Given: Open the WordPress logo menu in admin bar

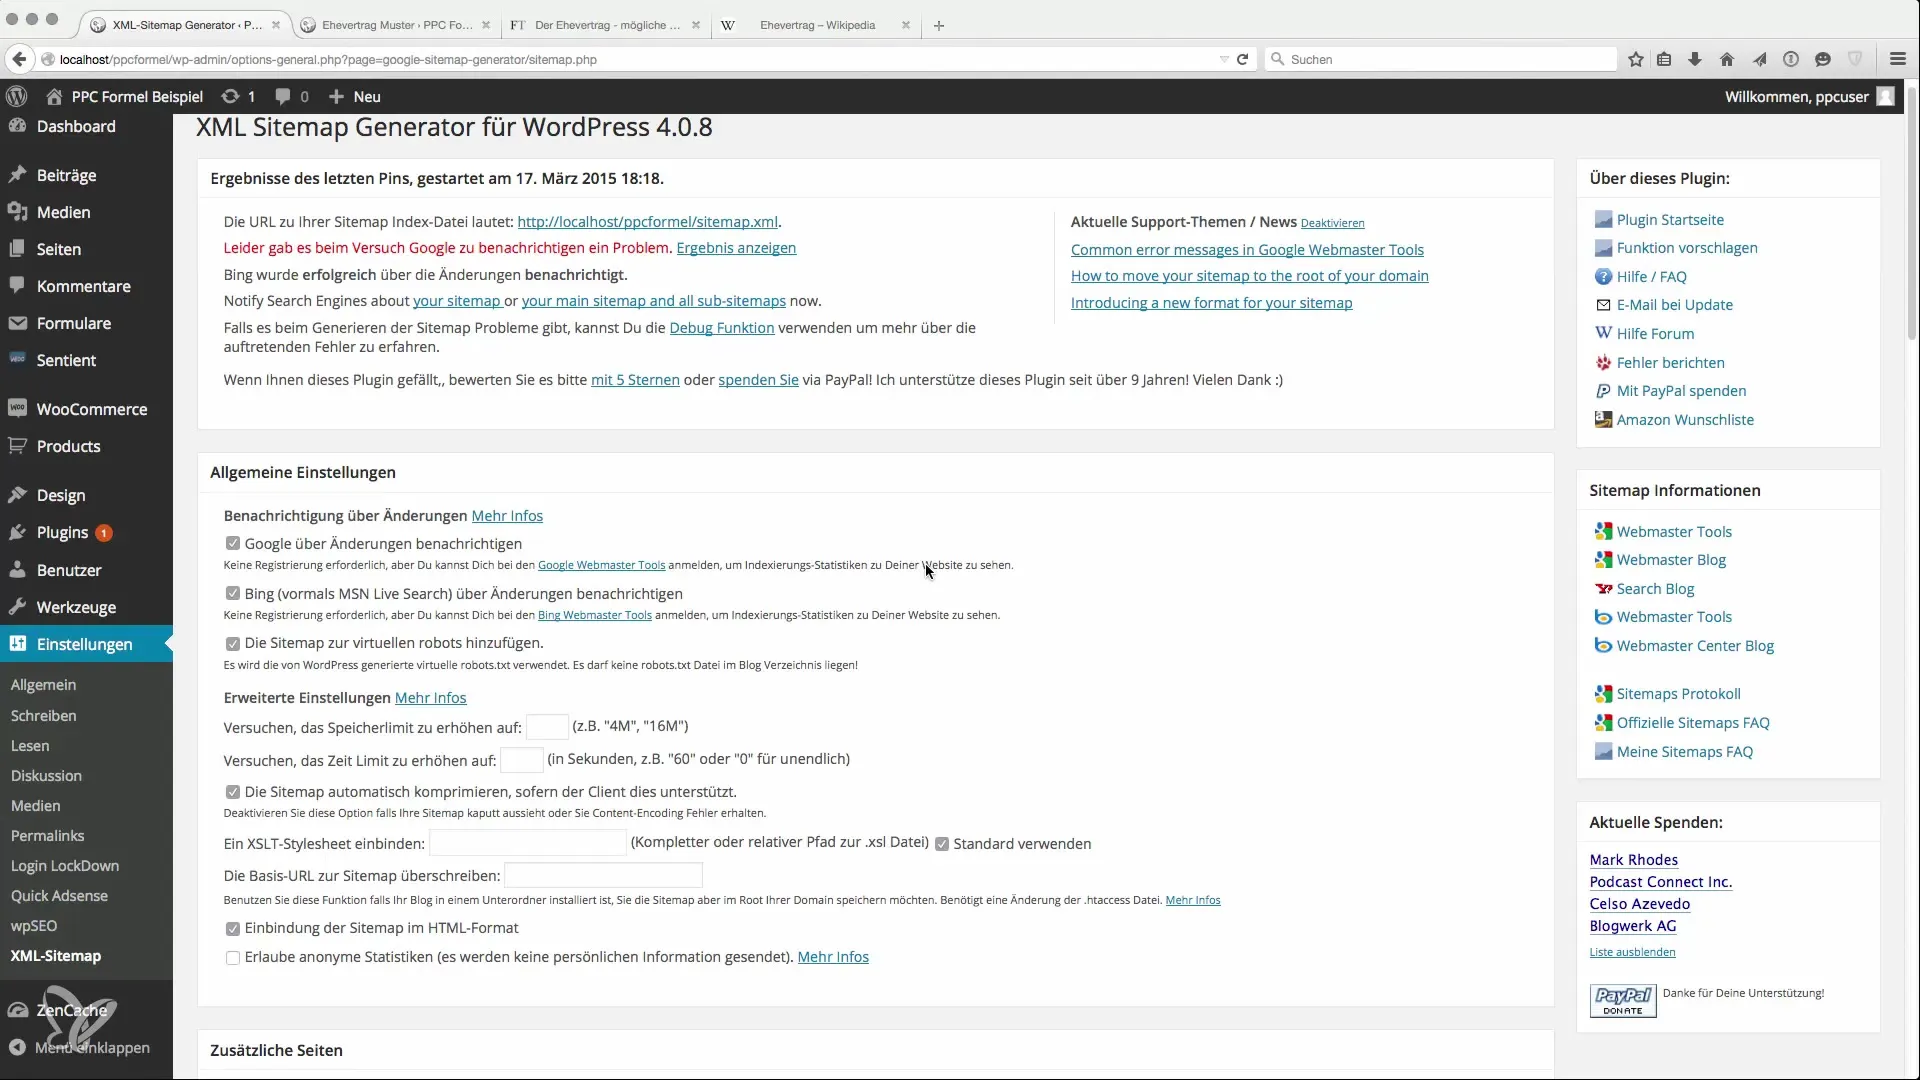Looking at the screenshot, I should (x=16, y=96).
